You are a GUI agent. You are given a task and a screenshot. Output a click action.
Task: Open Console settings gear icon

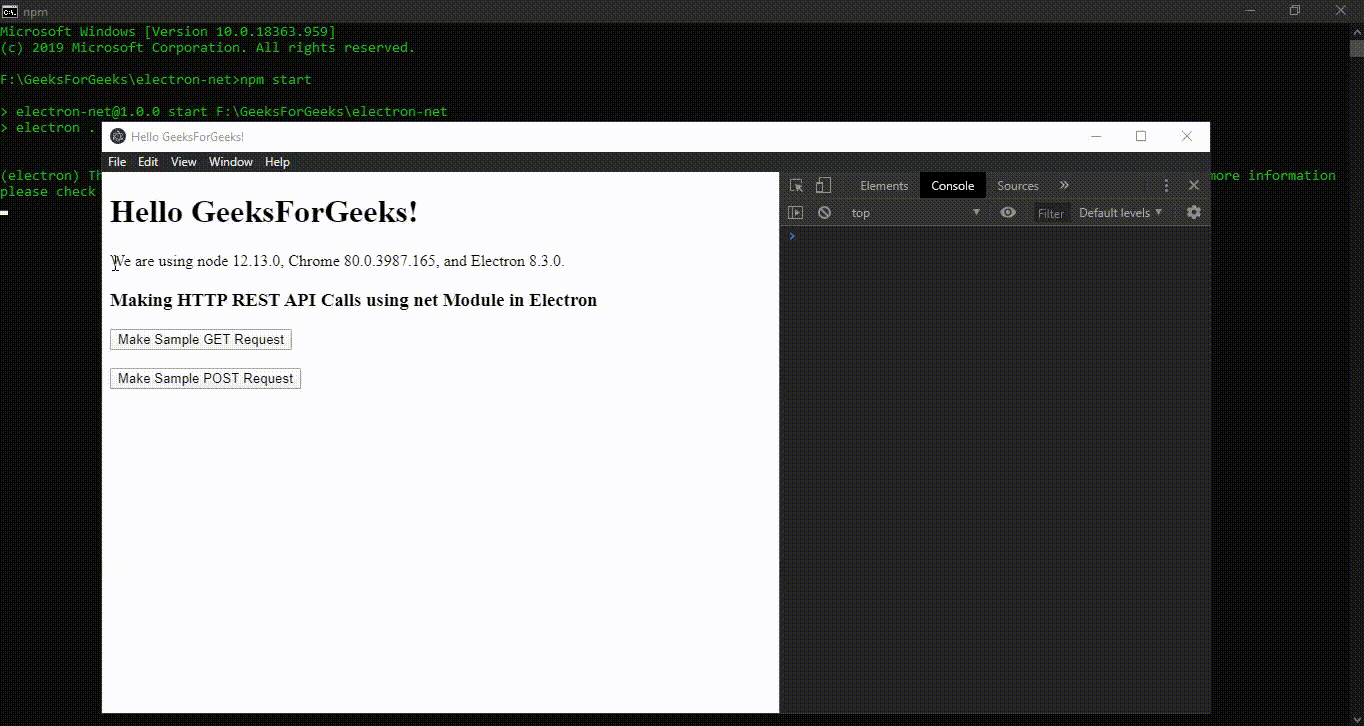[x=1193, y=213]
